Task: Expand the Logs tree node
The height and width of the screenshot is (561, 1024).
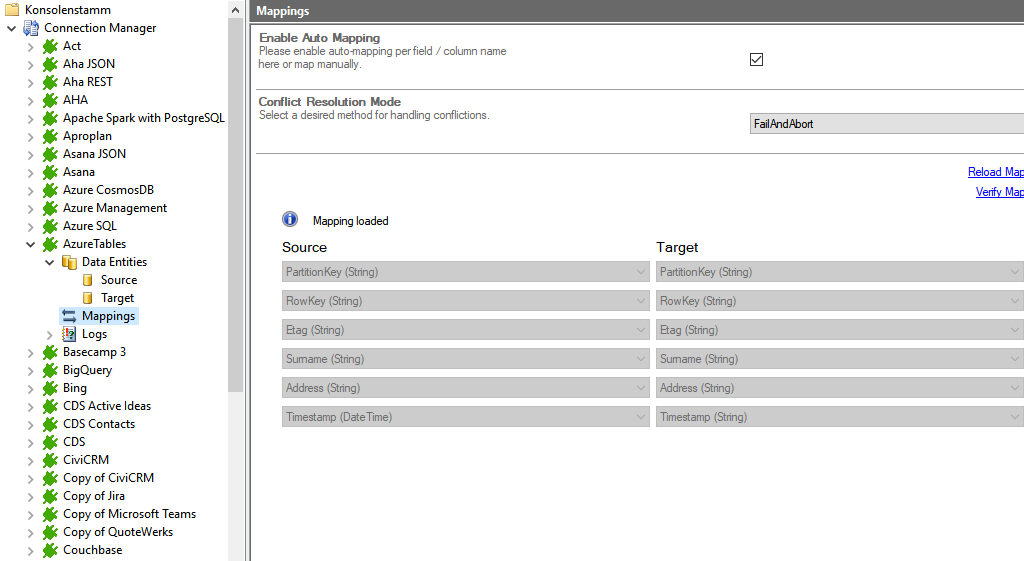Action: tap(50, 334)
